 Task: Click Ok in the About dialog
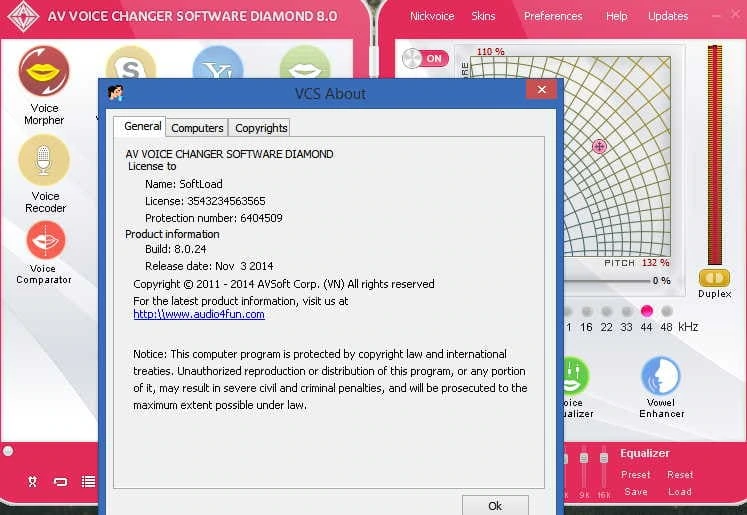tap(495, 505)
